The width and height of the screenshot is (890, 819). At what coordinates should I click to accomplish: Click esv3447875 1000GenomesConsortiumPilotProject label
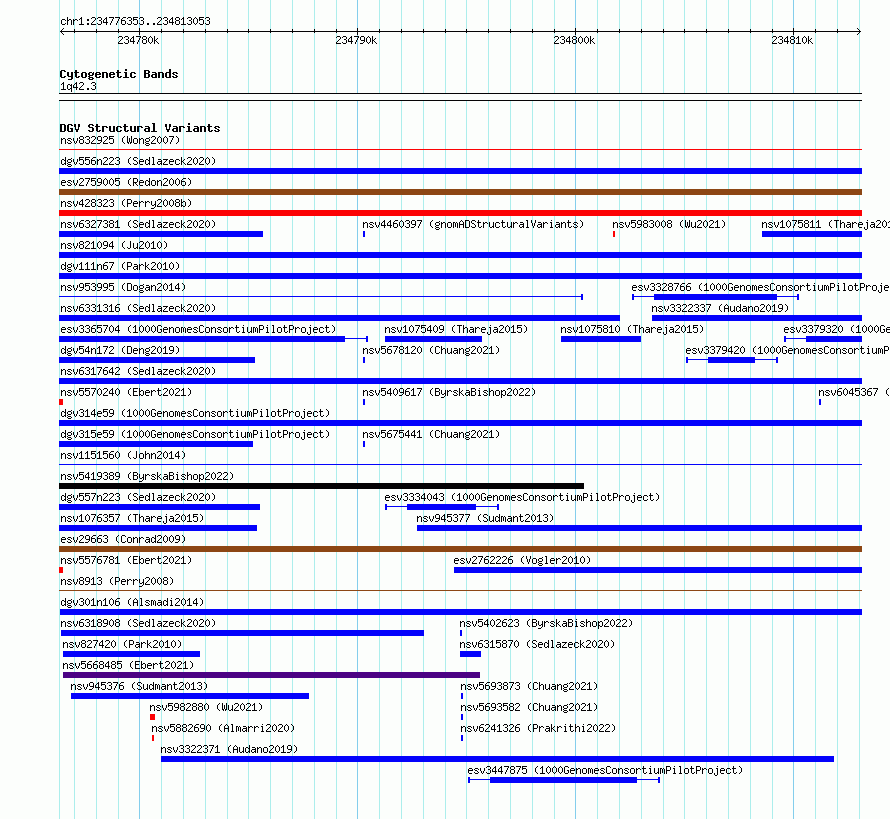pos(605,770)
